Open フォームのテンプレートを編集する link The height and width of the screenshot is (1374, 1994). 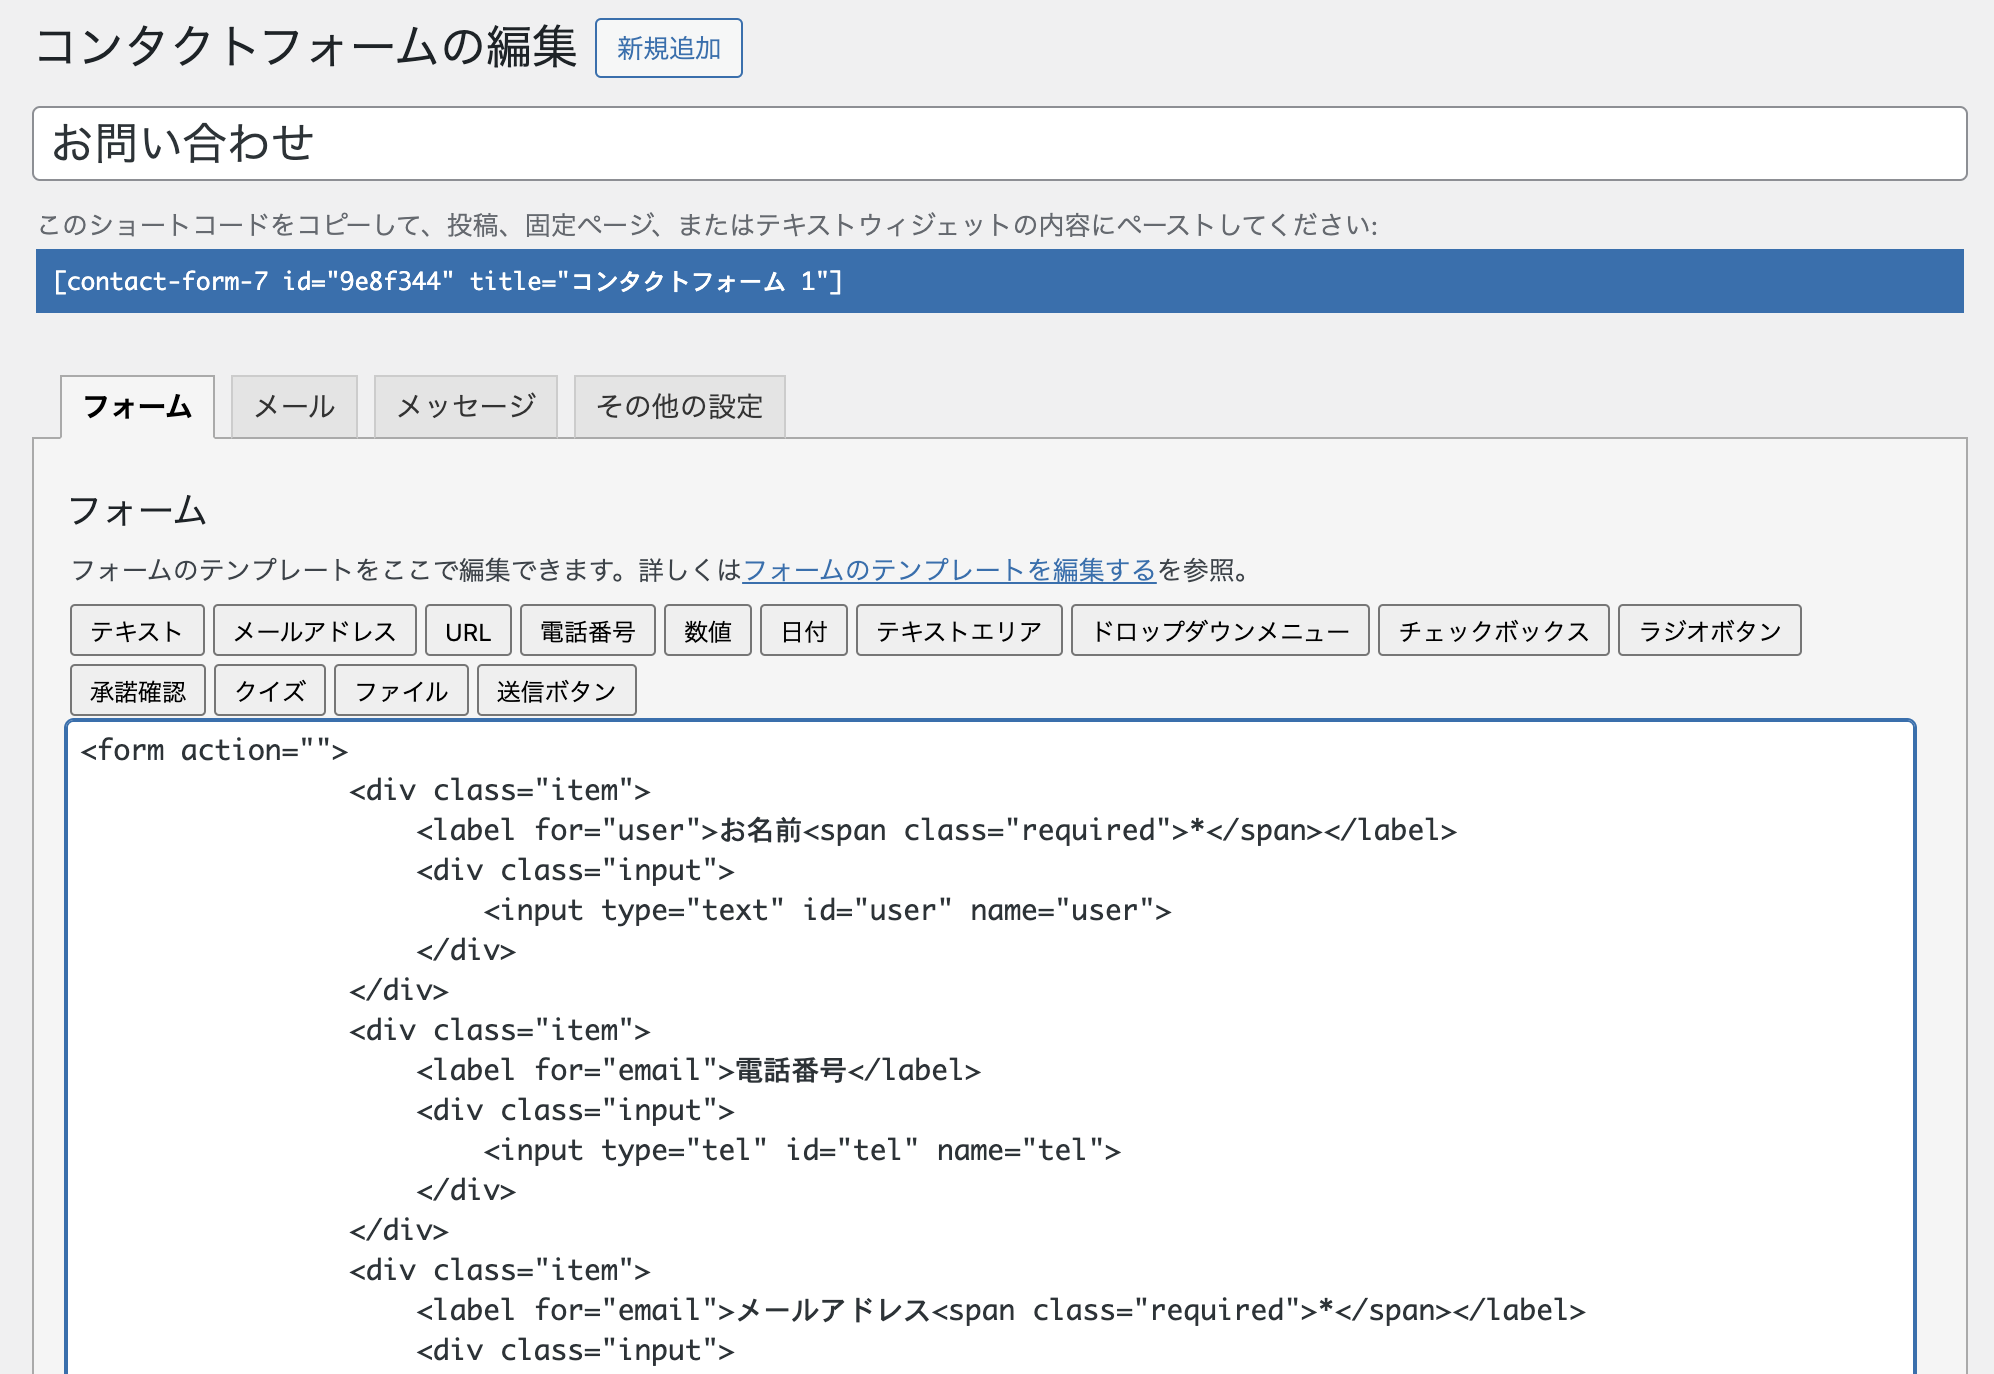[949, 570]
